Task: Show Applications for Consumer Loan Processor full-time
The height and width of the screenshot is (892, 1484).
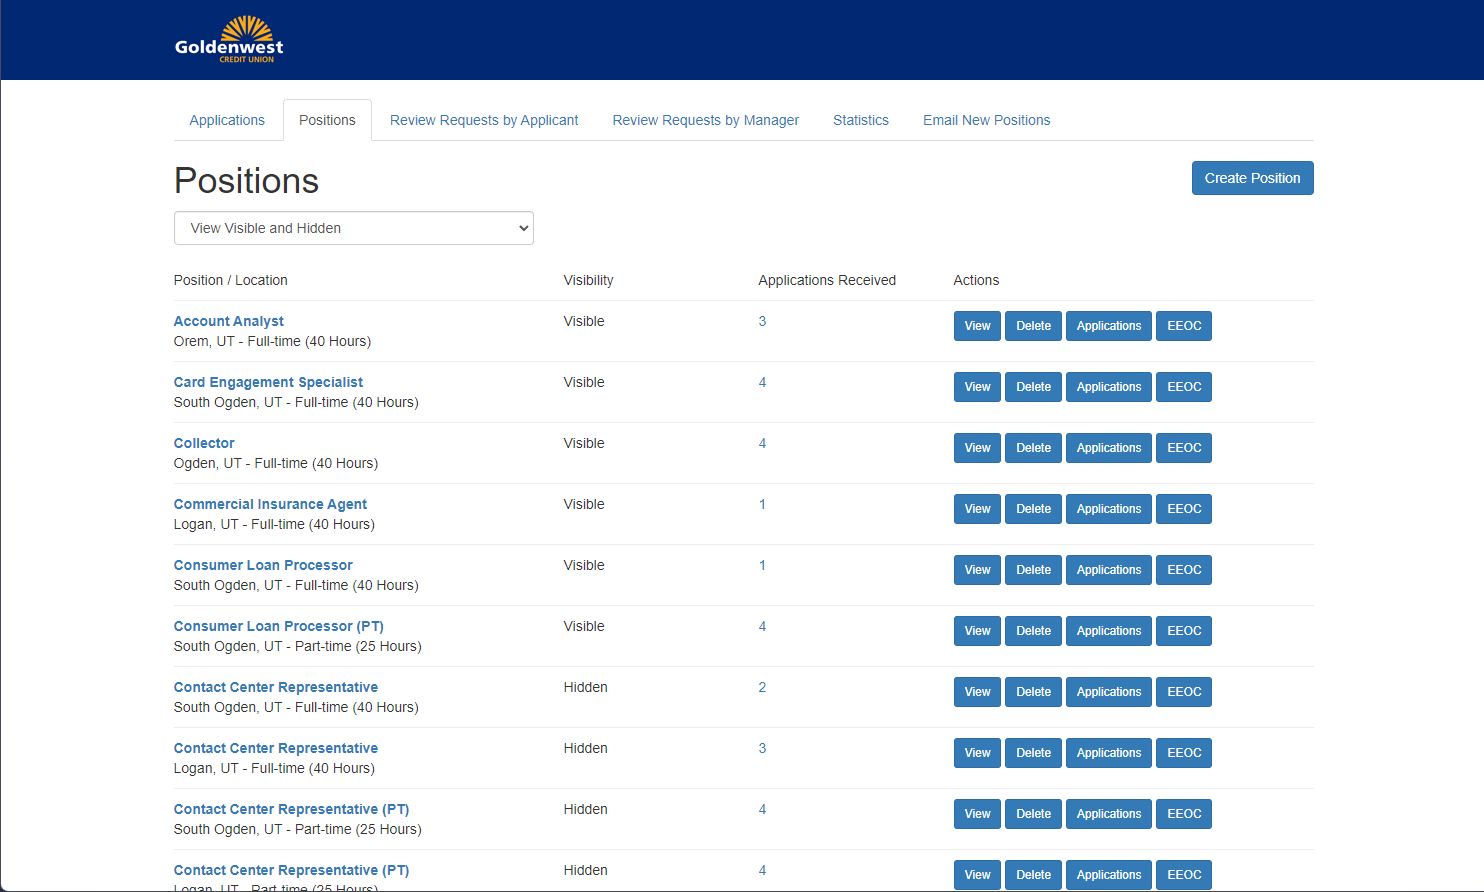Action: 1108,570
